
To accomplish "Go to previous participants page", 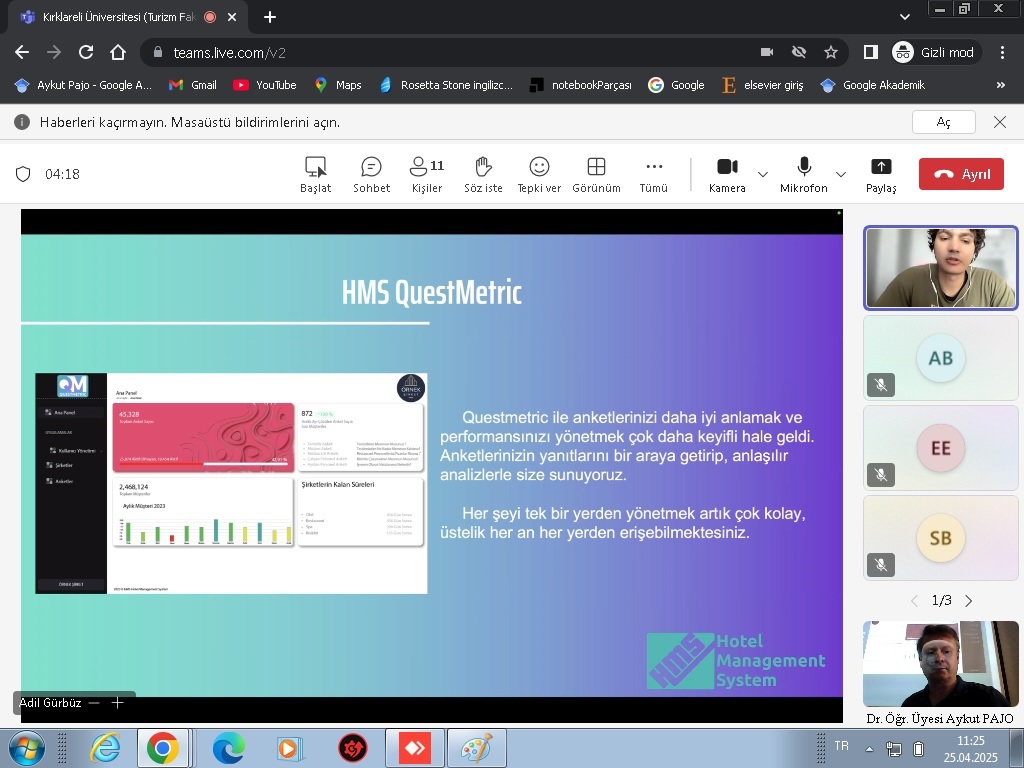I will tap(914, 601).
